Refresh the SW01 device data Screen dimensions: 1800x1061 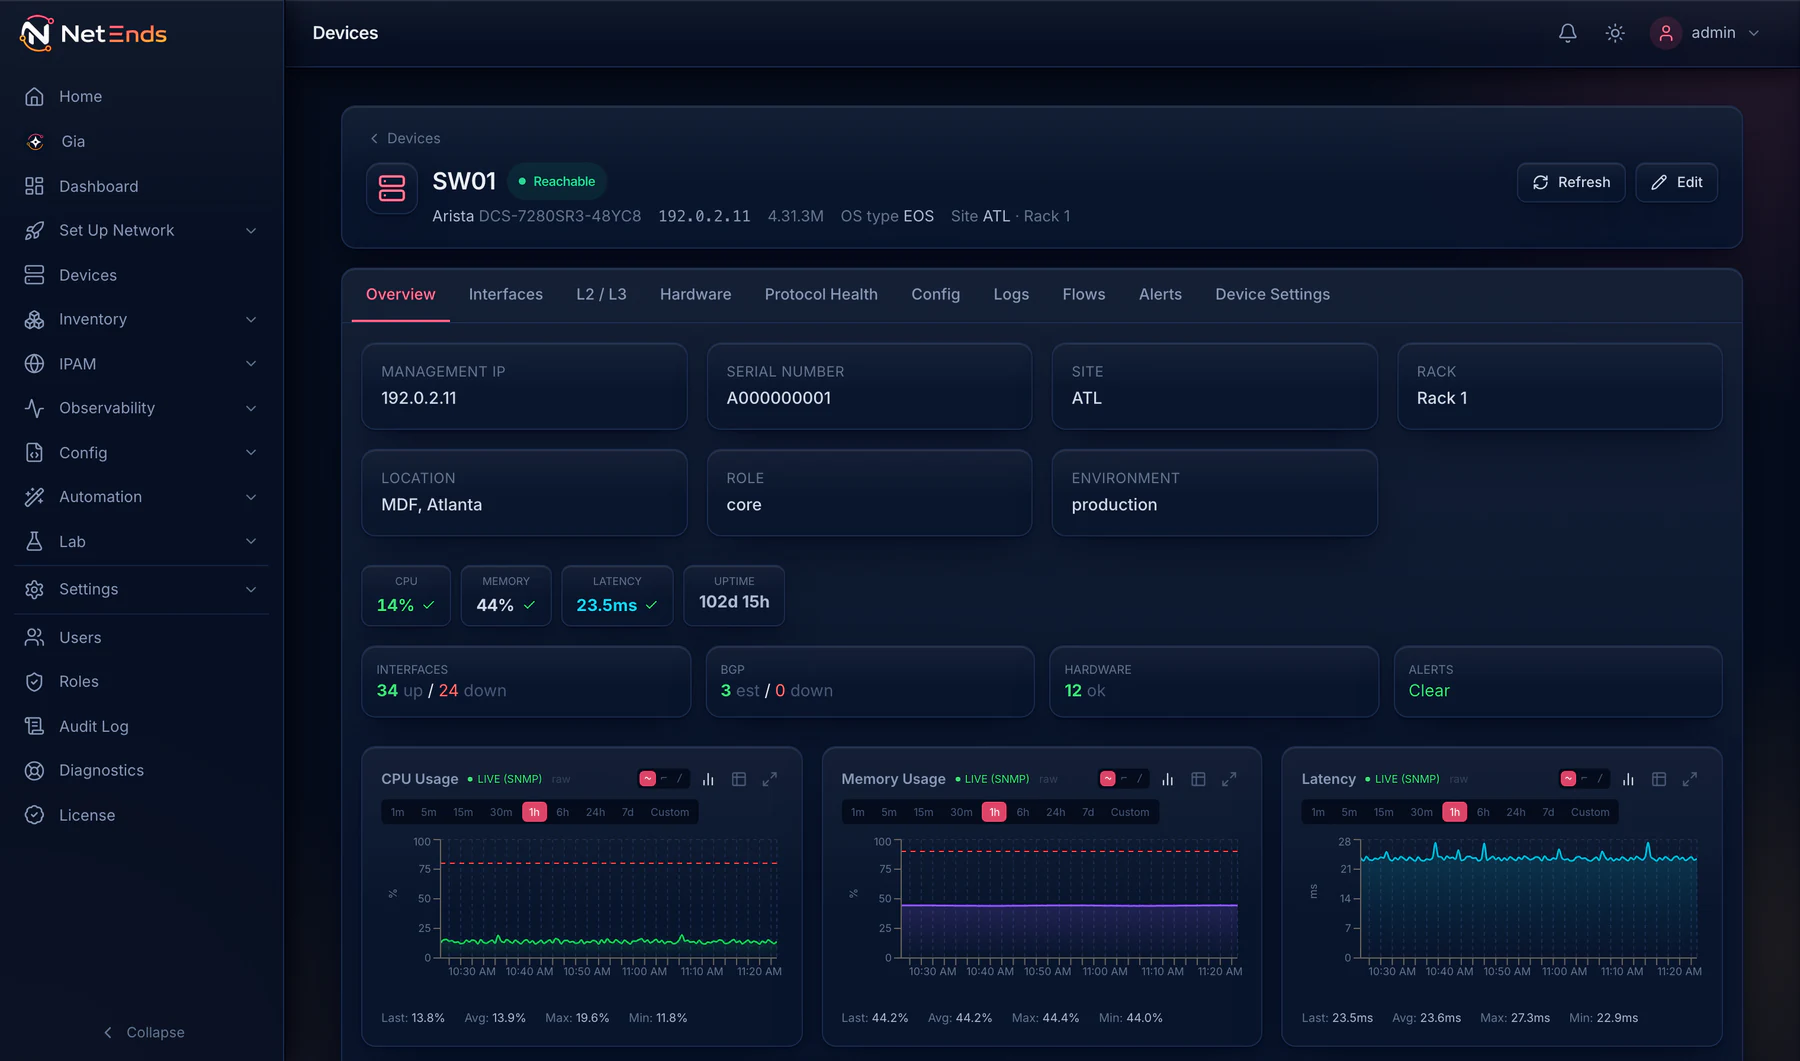pos(1571,182)
